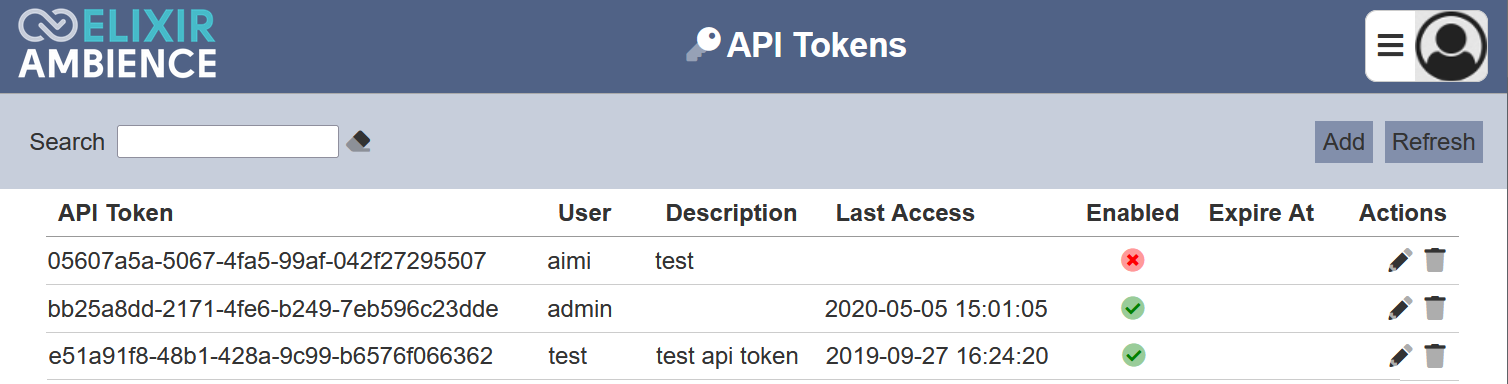Toggle disabled red status for aimi token
Viewport: 1508px width, 384px height.
tap(1133, 261)
